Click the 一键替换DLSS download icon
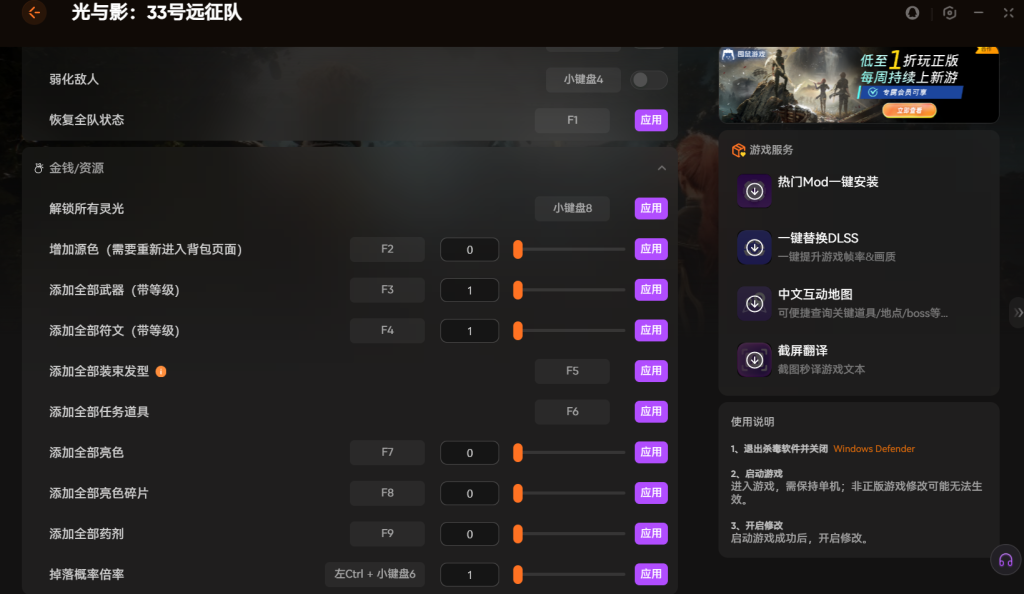 click(x=754, y=247)
